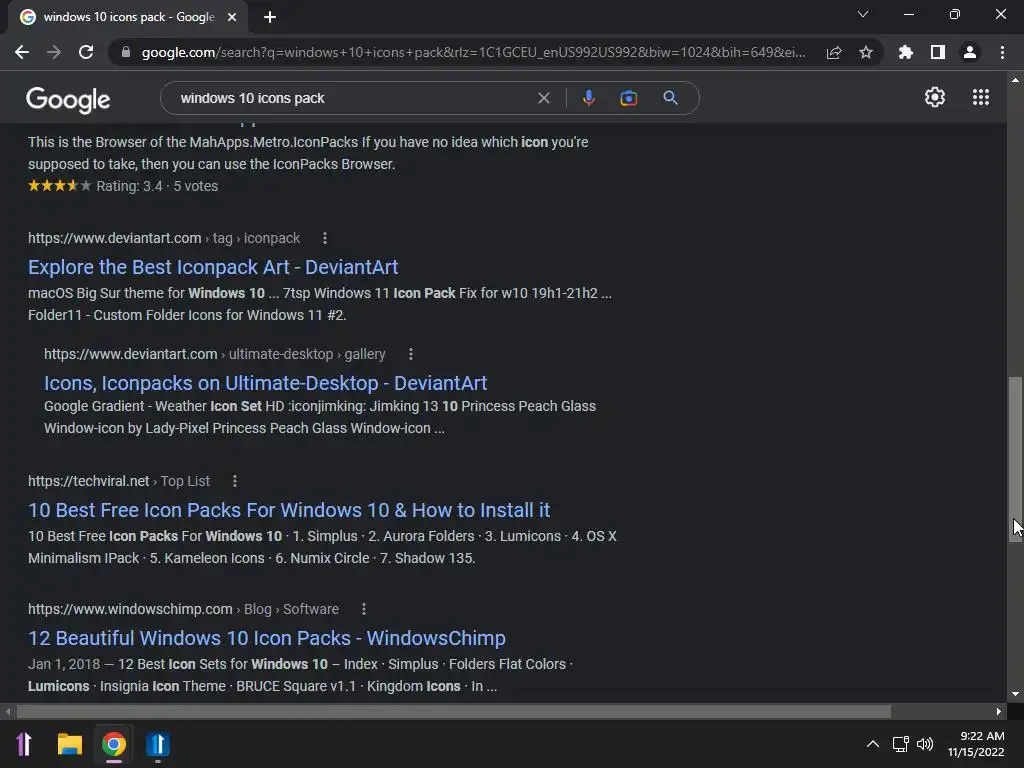Share this page using the share icon
This screenshot has width=1024, height=768.
point(834,52)
